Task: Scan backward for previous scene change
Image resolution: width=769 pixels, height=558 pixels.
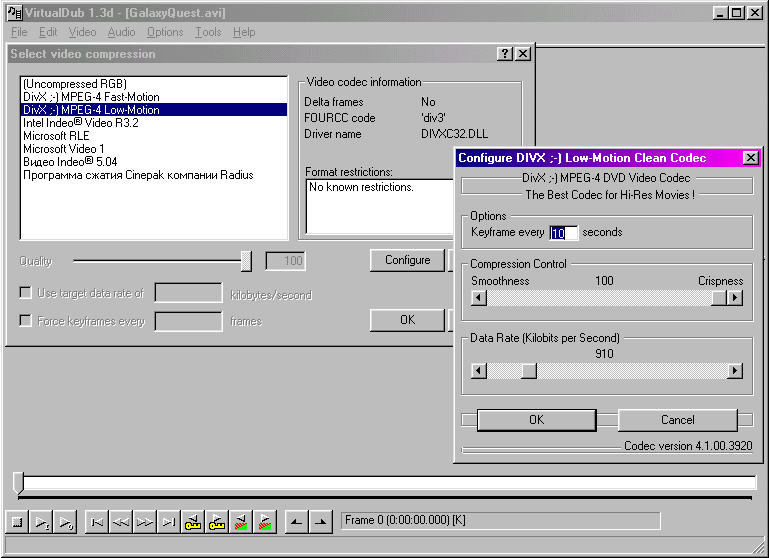Action: [x=241, y=522]
